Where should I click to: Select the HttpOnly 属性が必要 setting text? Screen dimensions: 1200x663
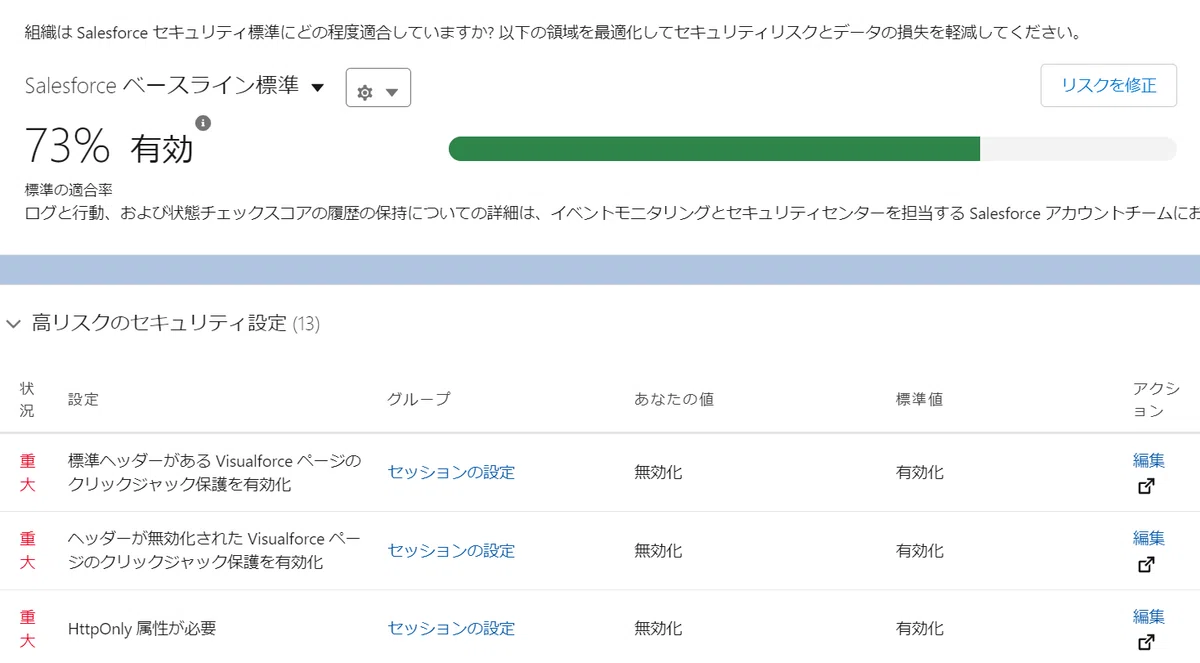tap(142, 628)
